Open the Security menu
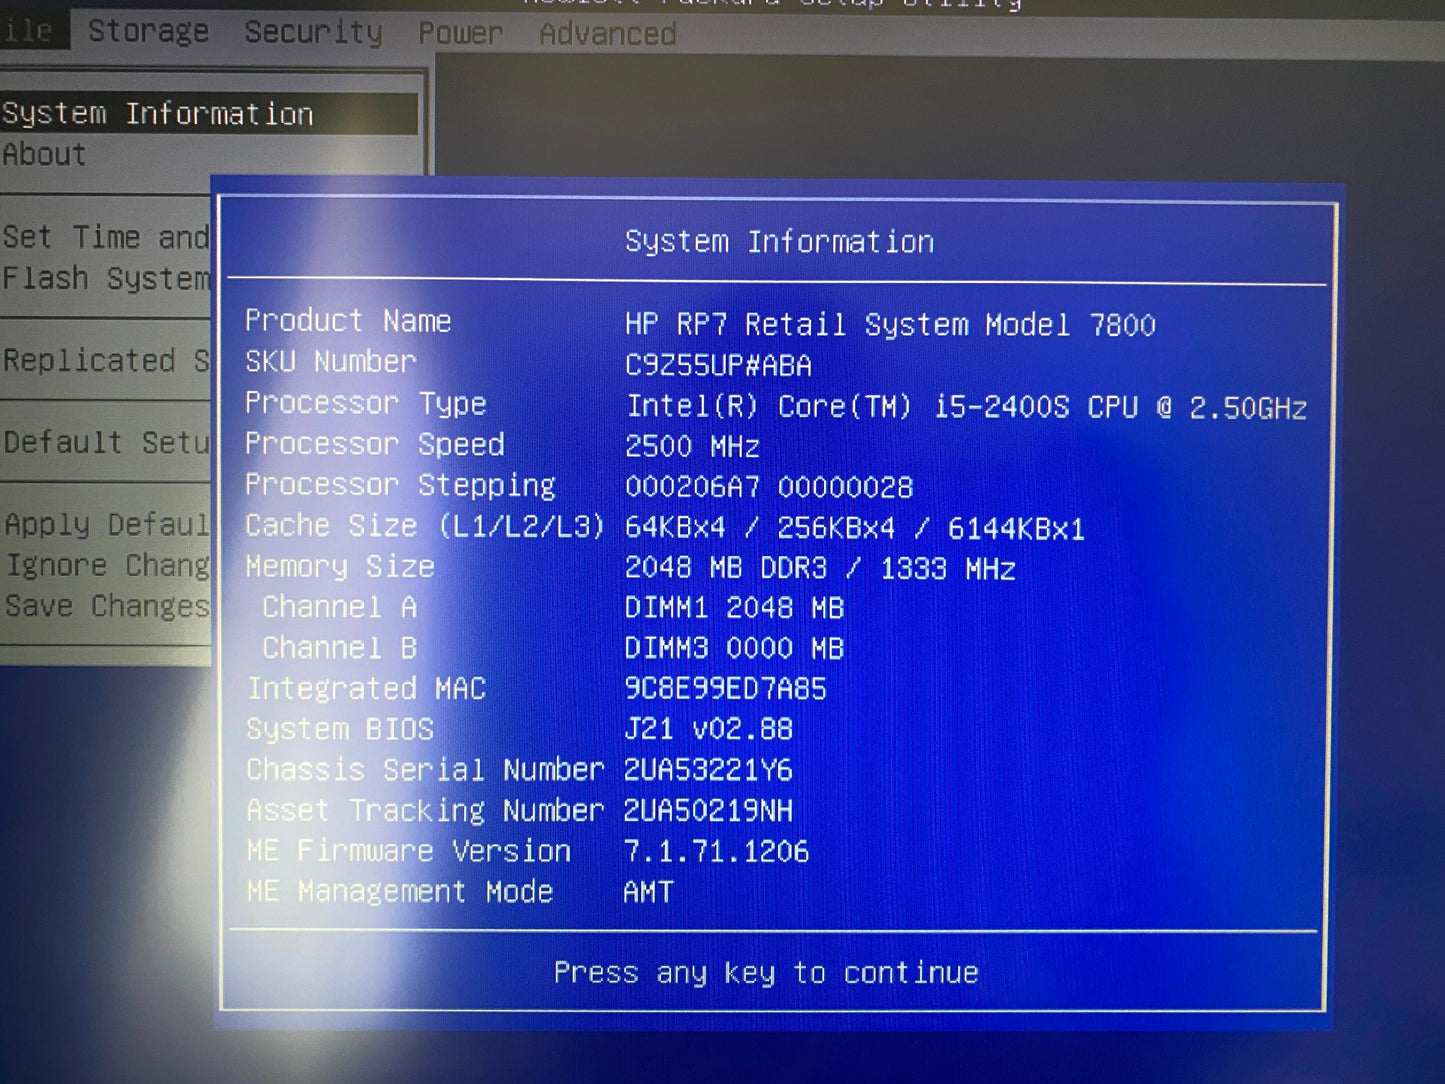Viewport: 1445px width, 1084px height. click(313, 32)
